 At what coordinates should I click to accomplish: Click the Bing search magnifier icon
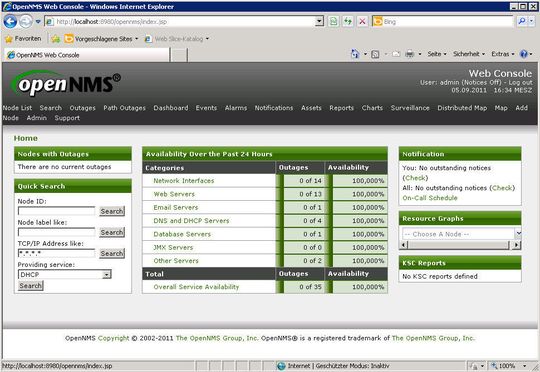click(x=522, y=21)
